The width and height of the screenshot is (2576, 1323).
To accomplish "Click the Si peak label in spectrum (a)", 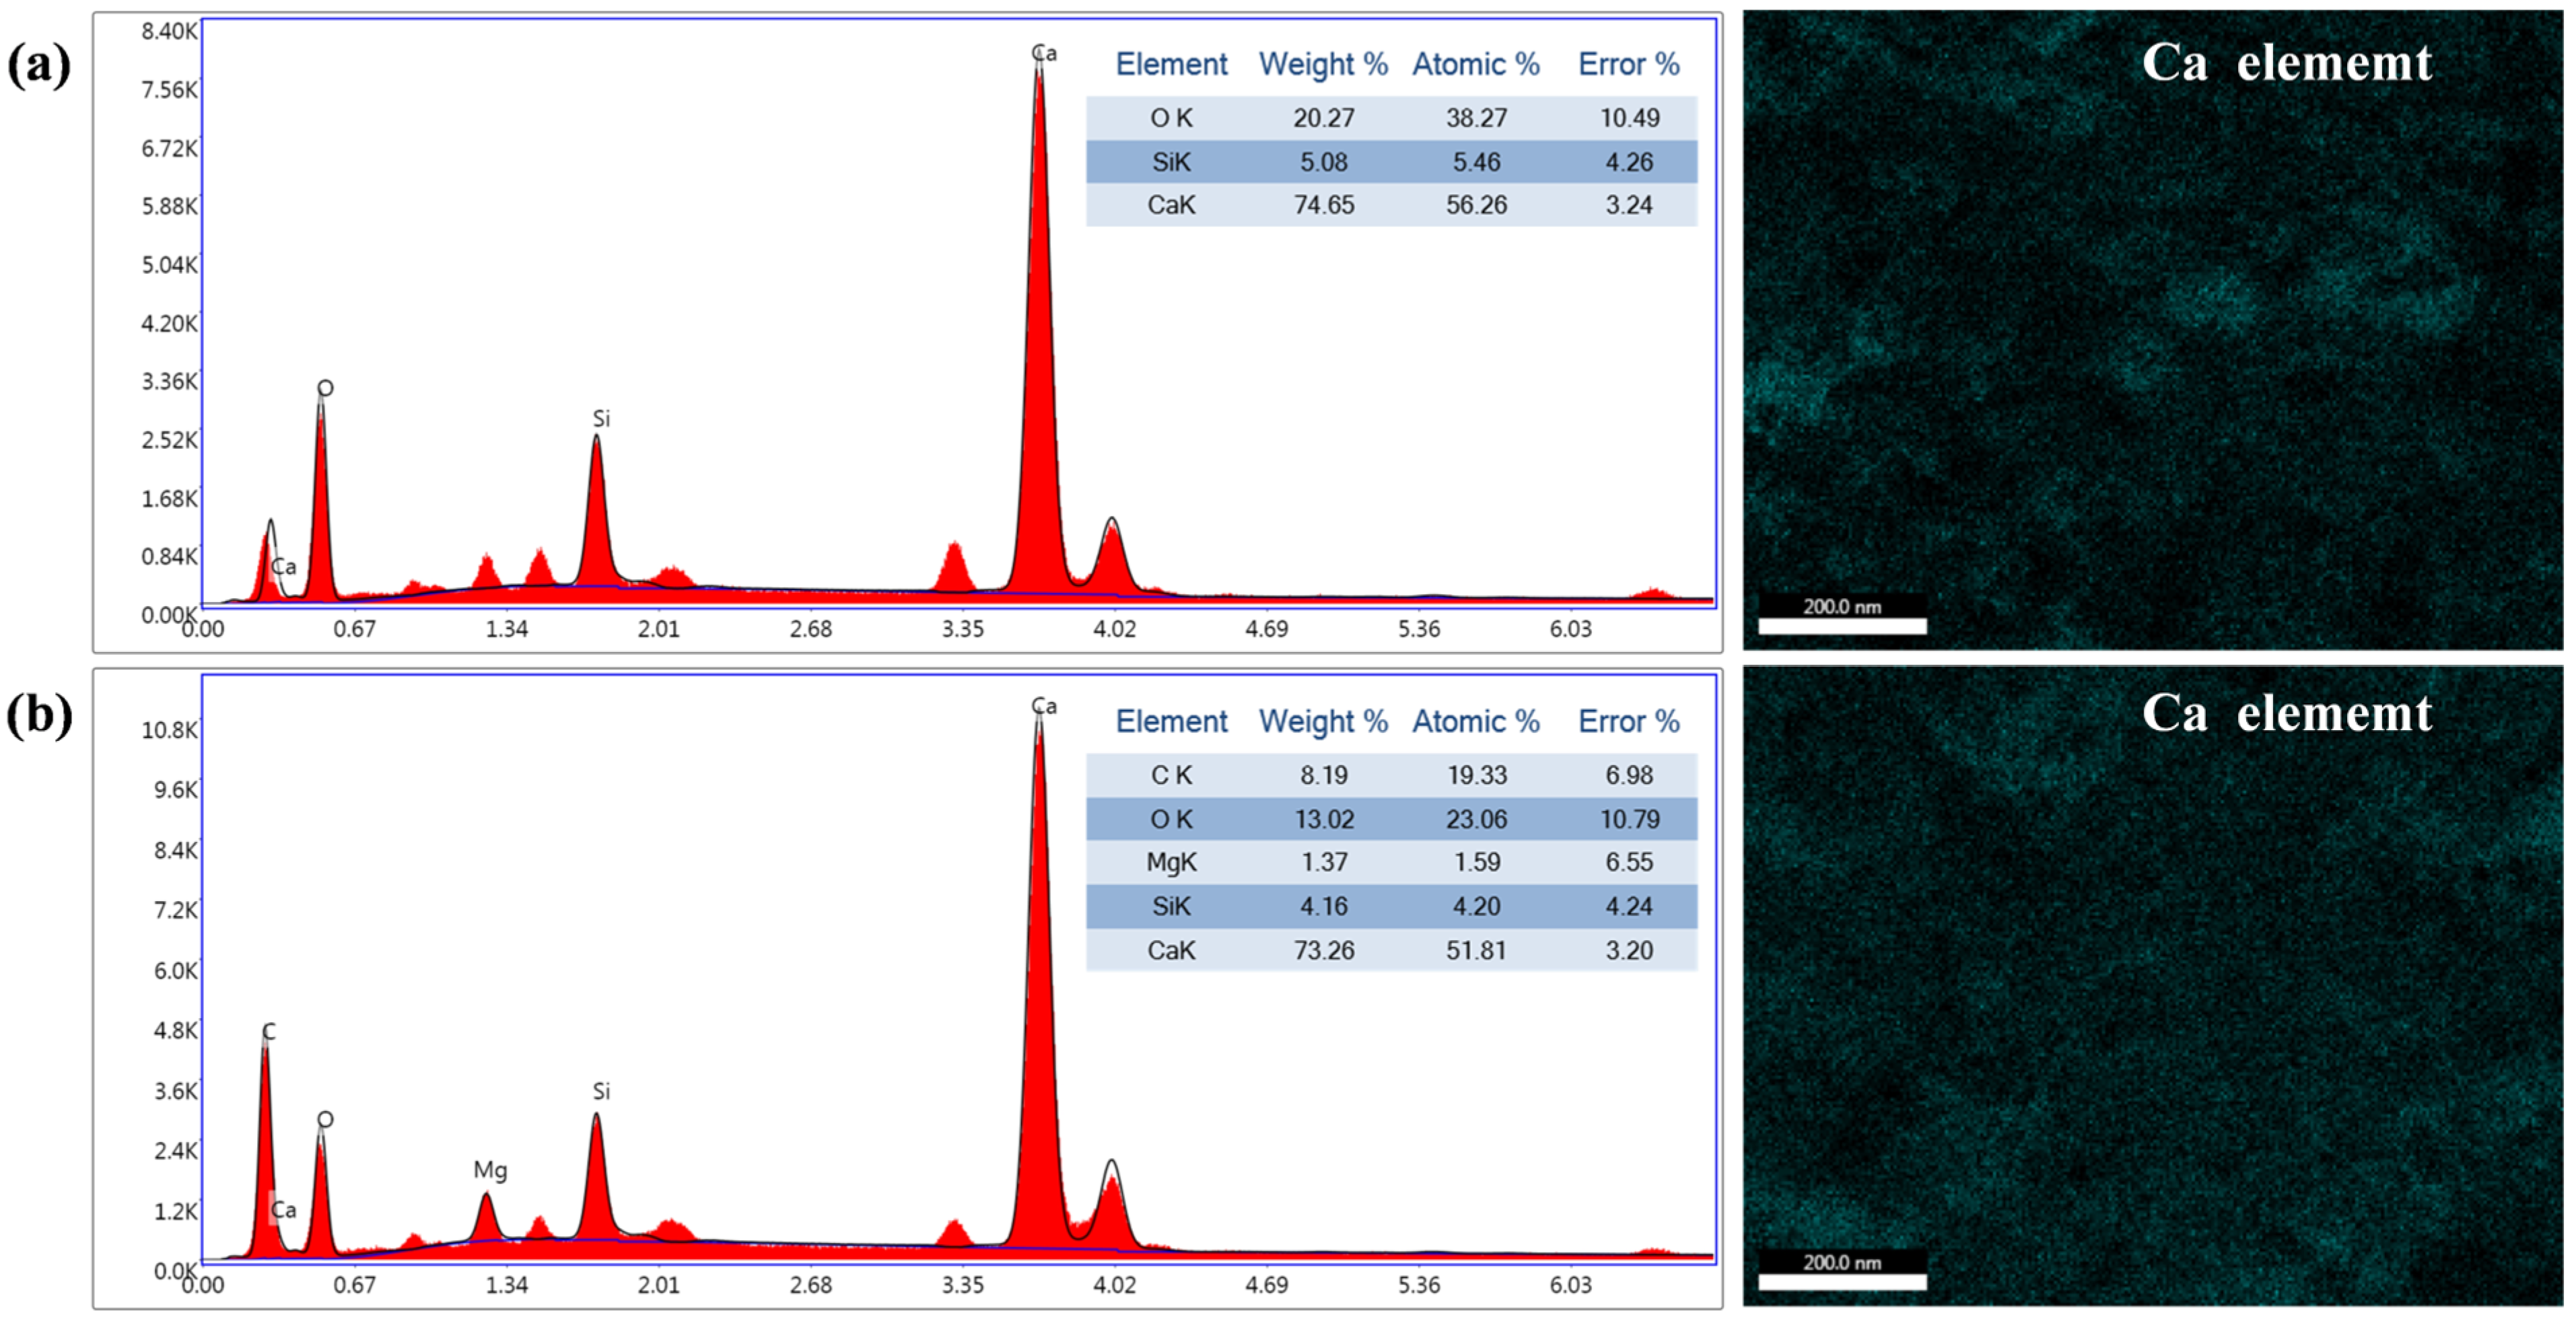I will tap(601, 419).
